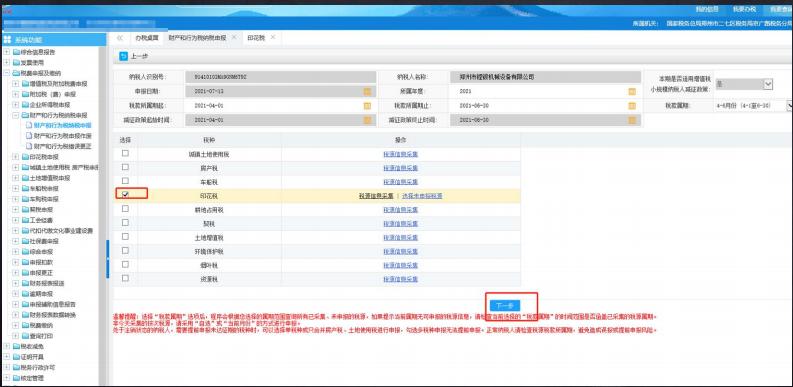Check the 房产税 checkbox
793x387 pixels.
coord(125,167)
